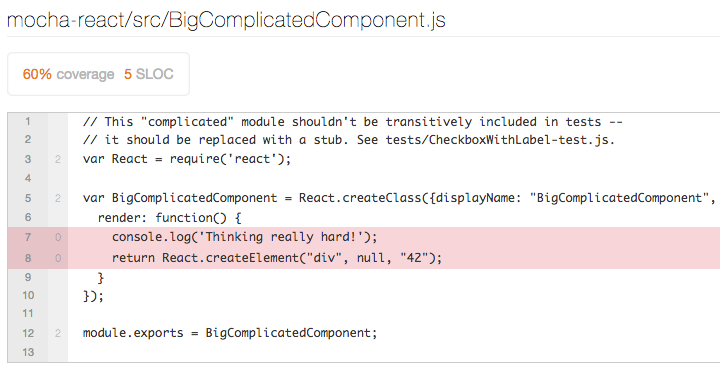
Task: Click hit count 2 beside line 5
Action: tap(58, 198)
